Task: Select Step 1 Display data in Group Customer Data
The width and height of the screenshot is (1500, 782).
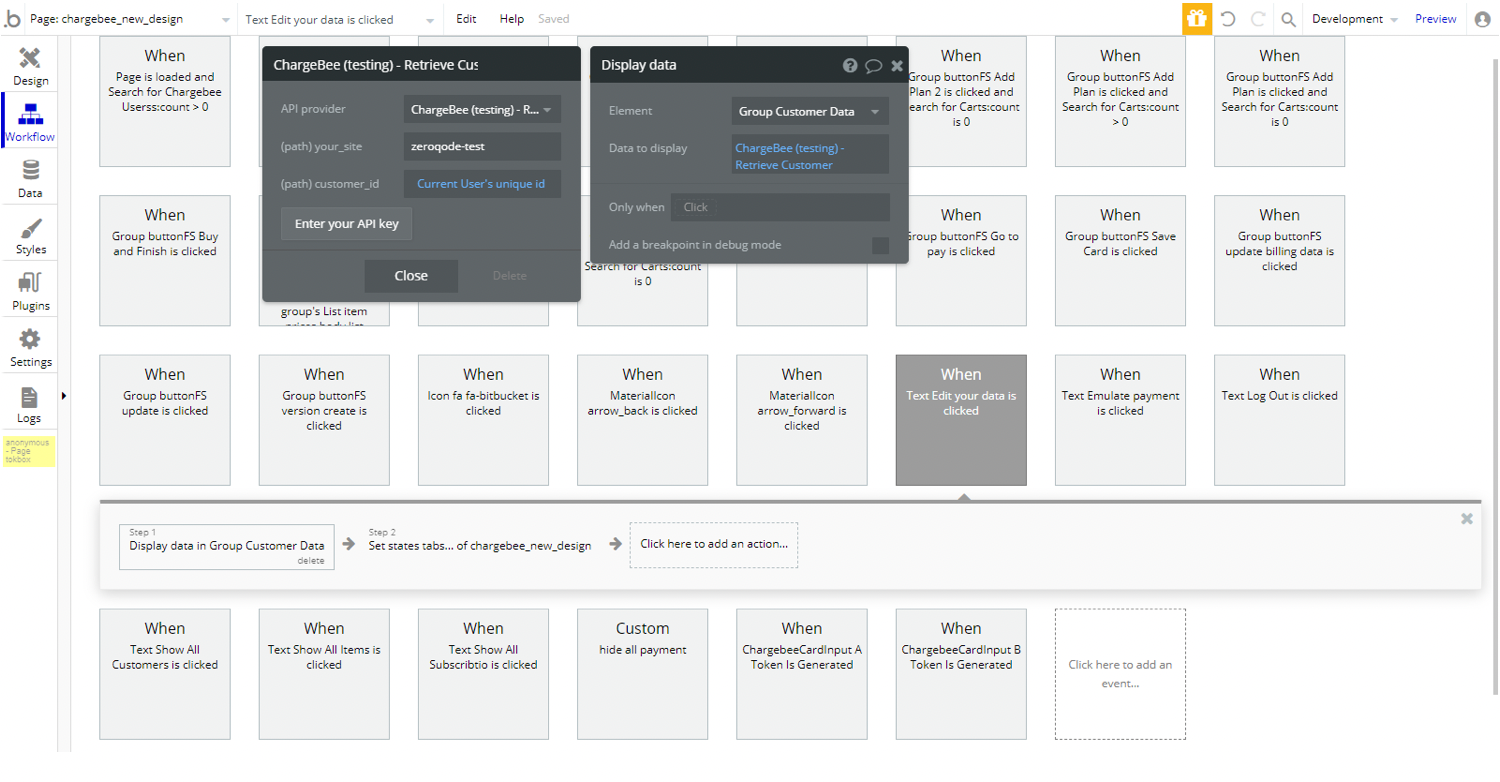Action: tap(227, 546)
